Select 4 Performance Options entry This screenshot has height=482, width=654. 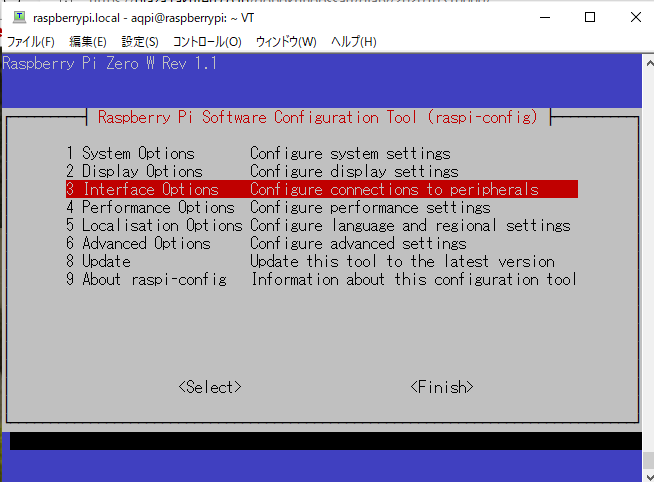click(x=322, y=207)
